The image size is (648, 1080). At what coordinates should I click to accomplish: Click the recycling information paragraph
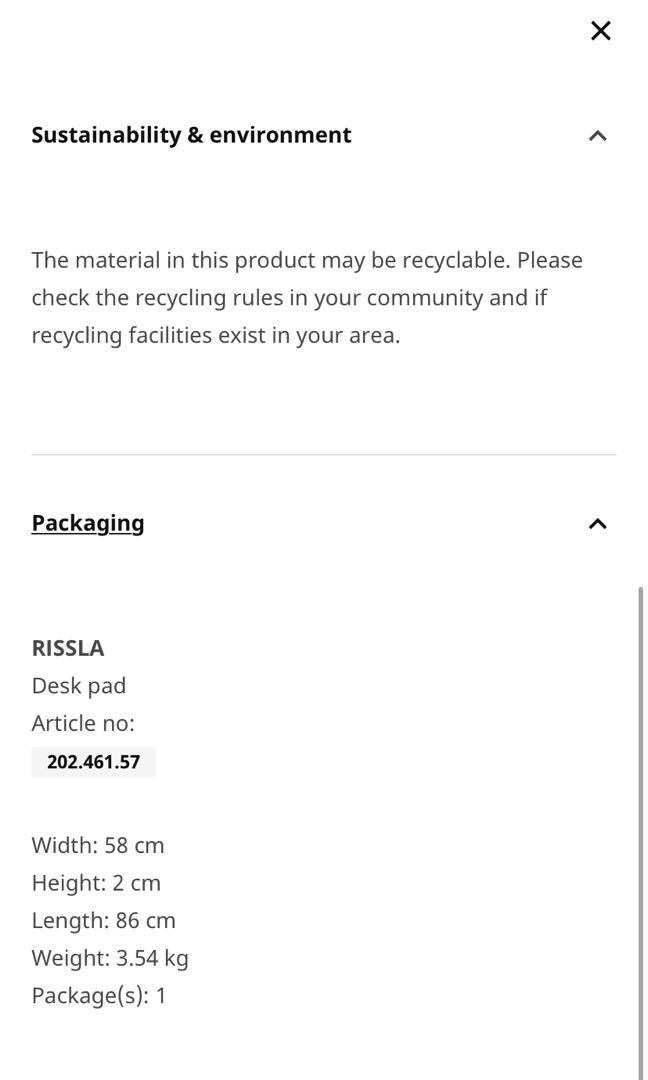307,297
